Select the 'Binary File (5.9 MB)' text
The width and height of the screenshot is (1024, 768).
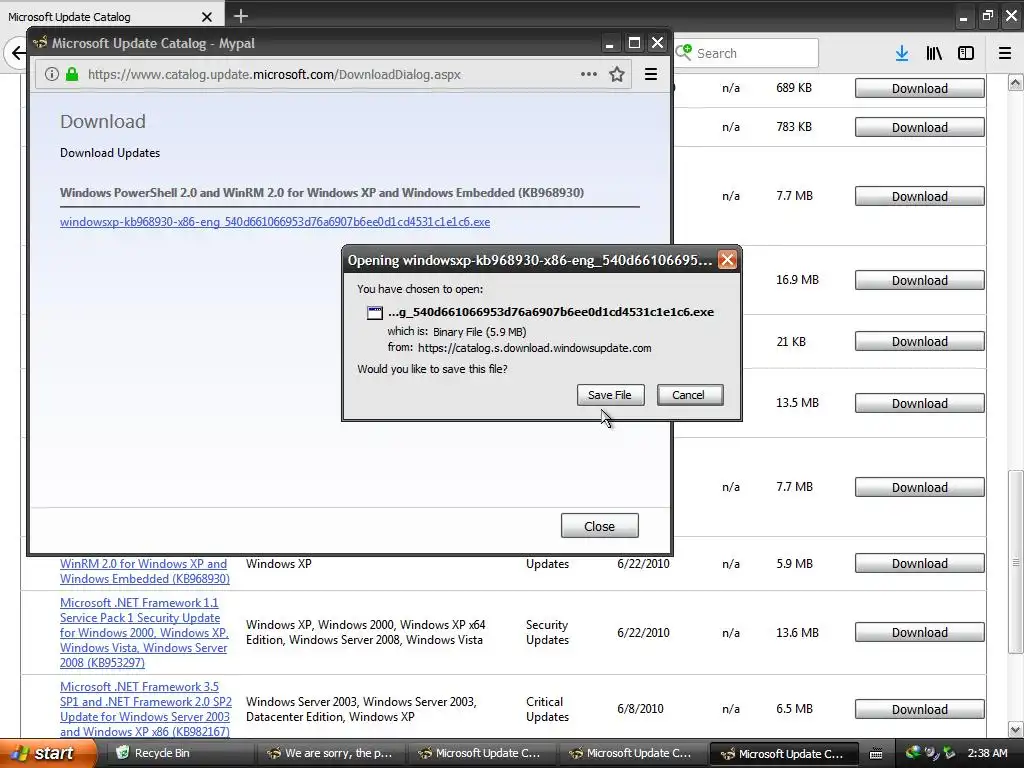(x=479, y=332)
